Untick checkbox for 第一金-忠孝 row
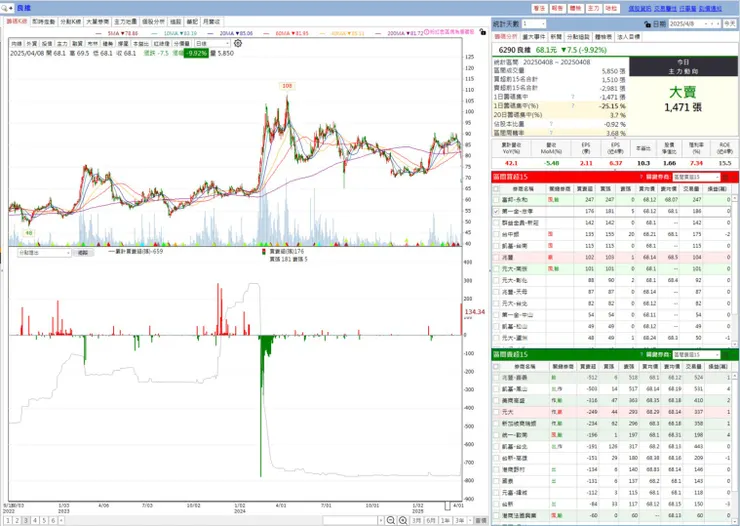Viewport: 740px width, 526px height. click(x=496, y=211)
